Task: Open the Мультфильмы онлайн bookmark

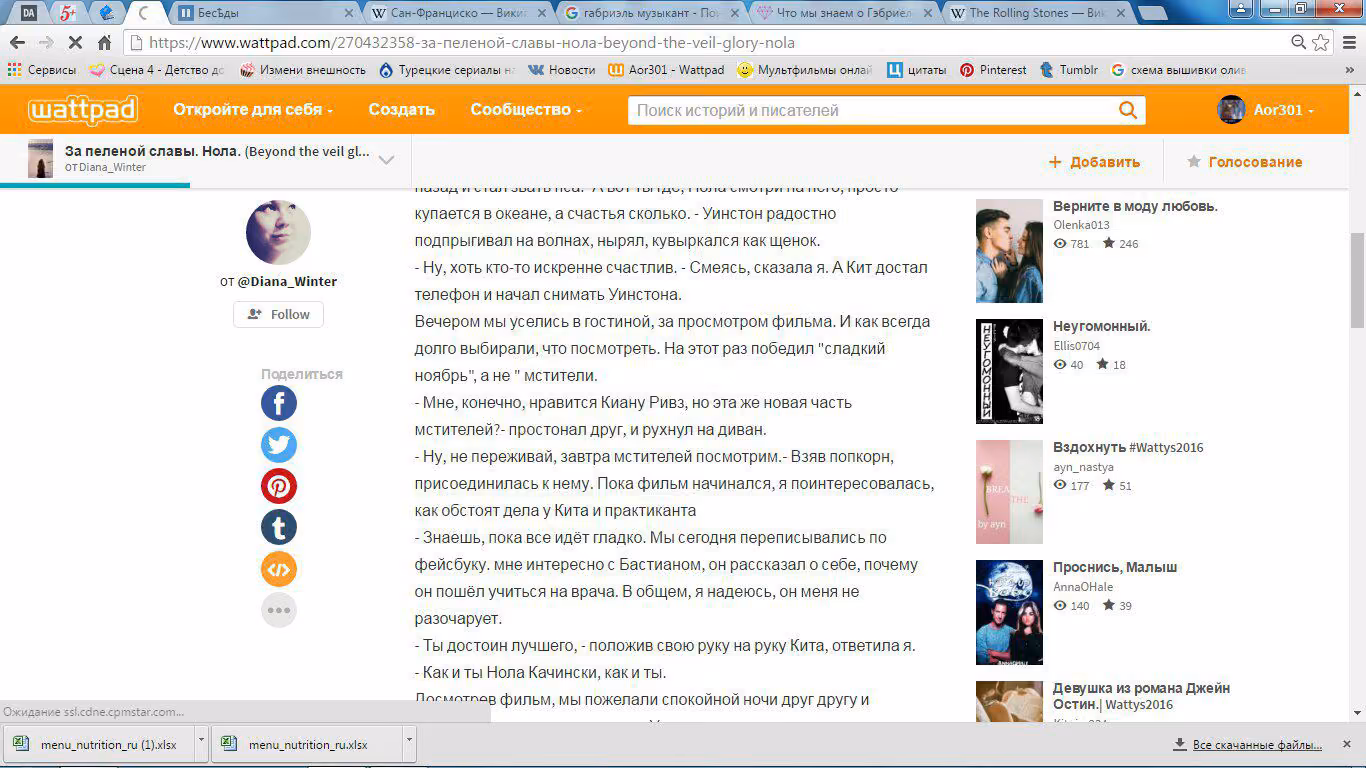Action: [804, 70]
